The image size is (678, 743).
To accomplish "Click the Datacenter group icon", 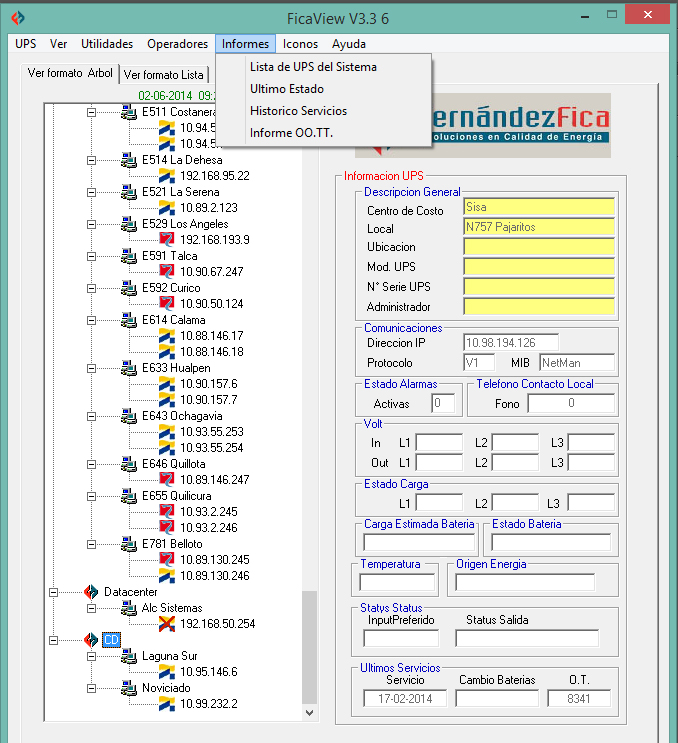I will (x=91, y=592).
